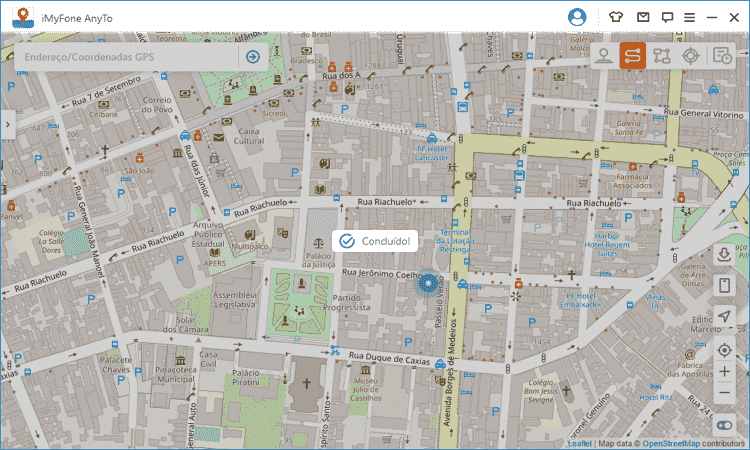Click the Galeria Santa Fe map label
The height and width of the screenshot is (450, 750).
point(628,128)
